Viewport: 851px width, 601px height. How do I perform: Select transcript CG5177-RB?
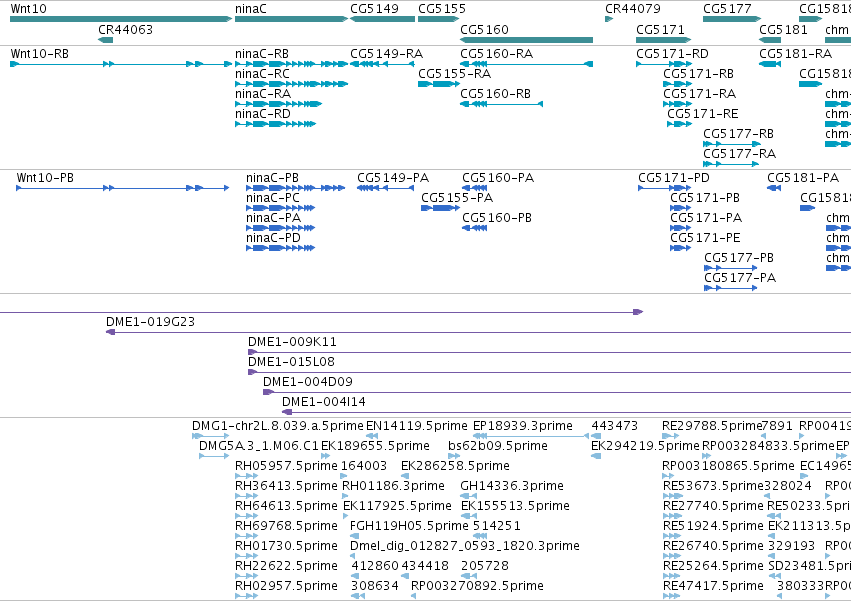point(732,144)
